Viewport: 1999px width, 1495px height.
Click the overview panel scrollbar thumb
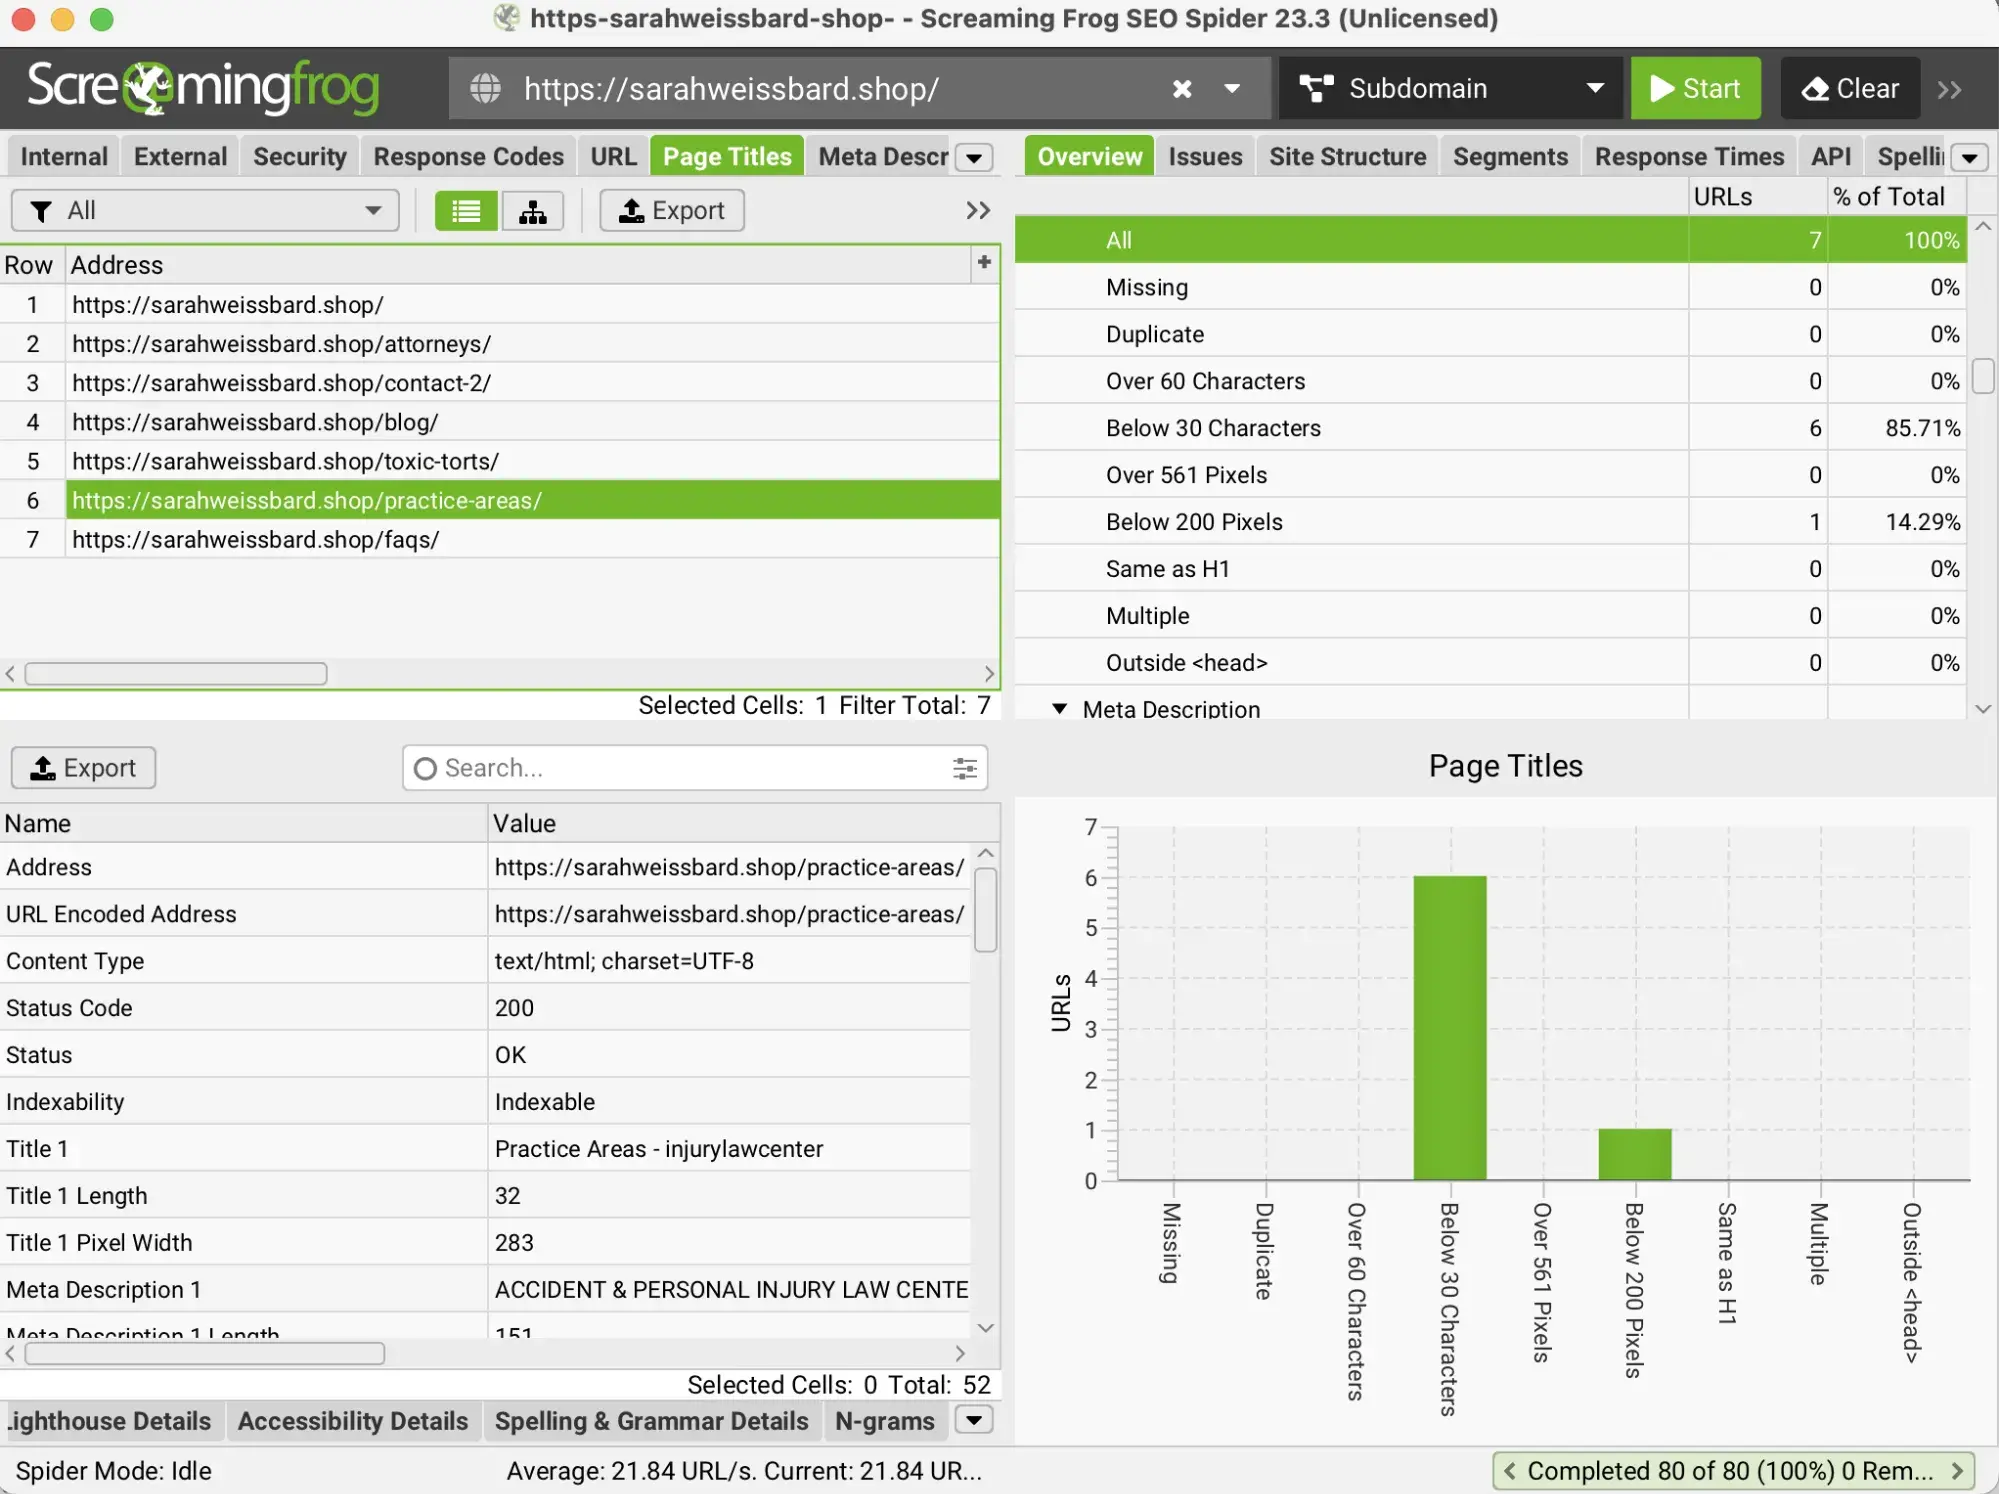click(x=1983, y=376)
